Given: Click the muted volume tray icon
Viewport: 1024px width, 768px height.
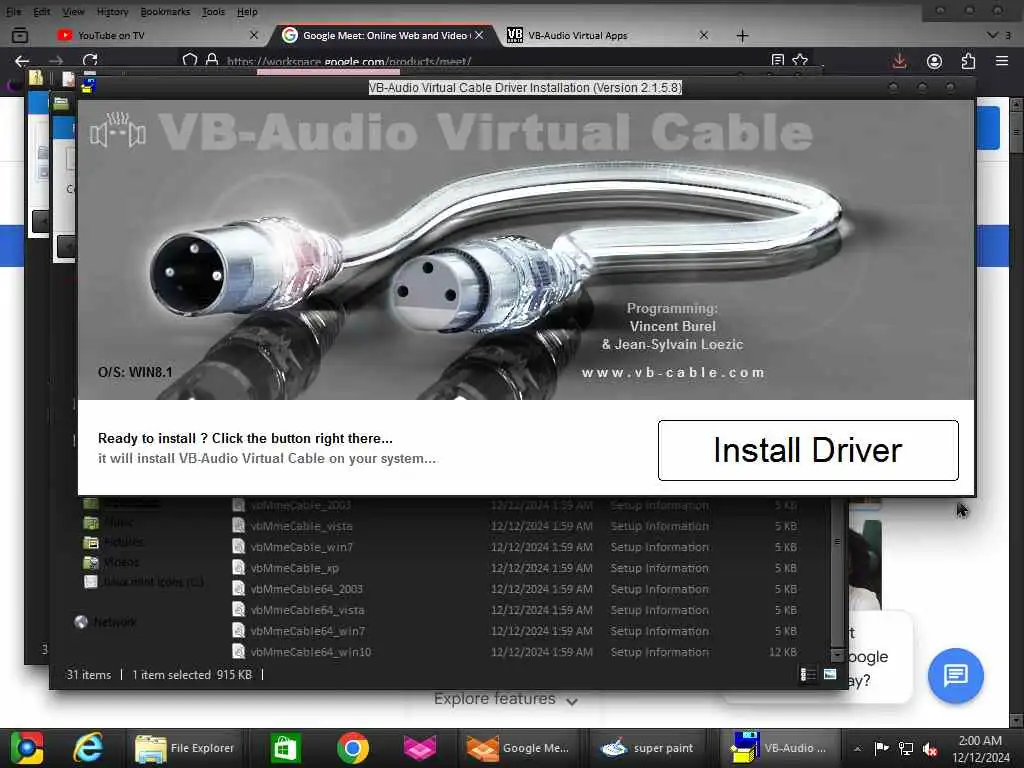Looking at the screenshot, I should 930,749.
